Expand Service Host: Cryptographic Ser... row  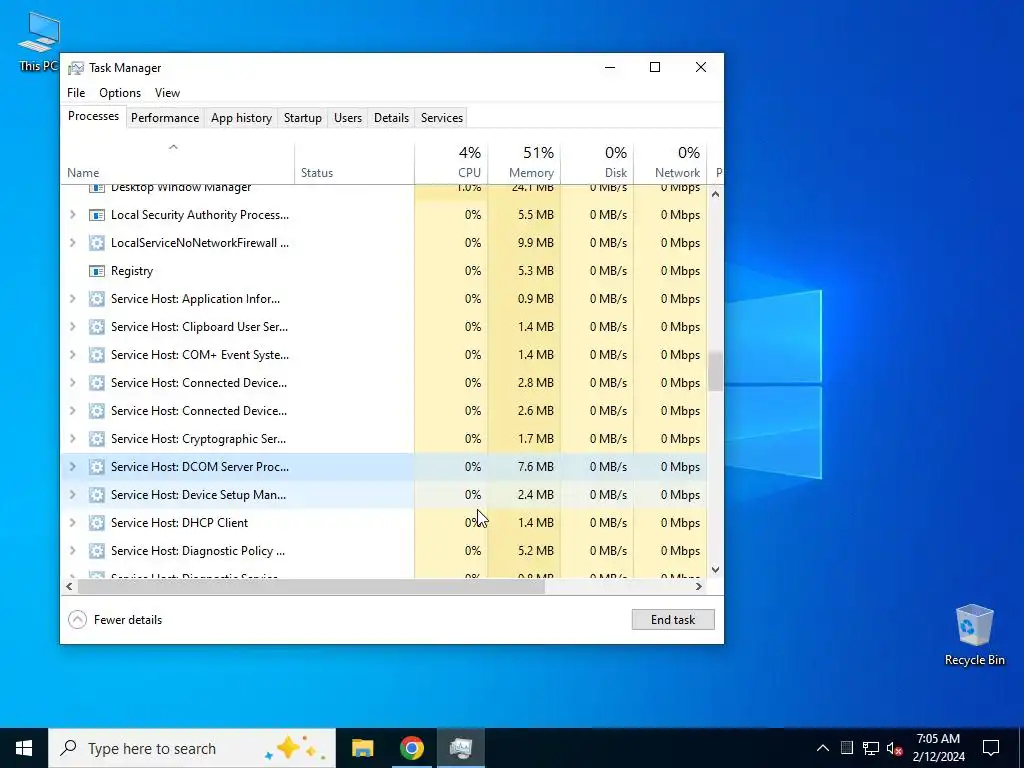72,439
